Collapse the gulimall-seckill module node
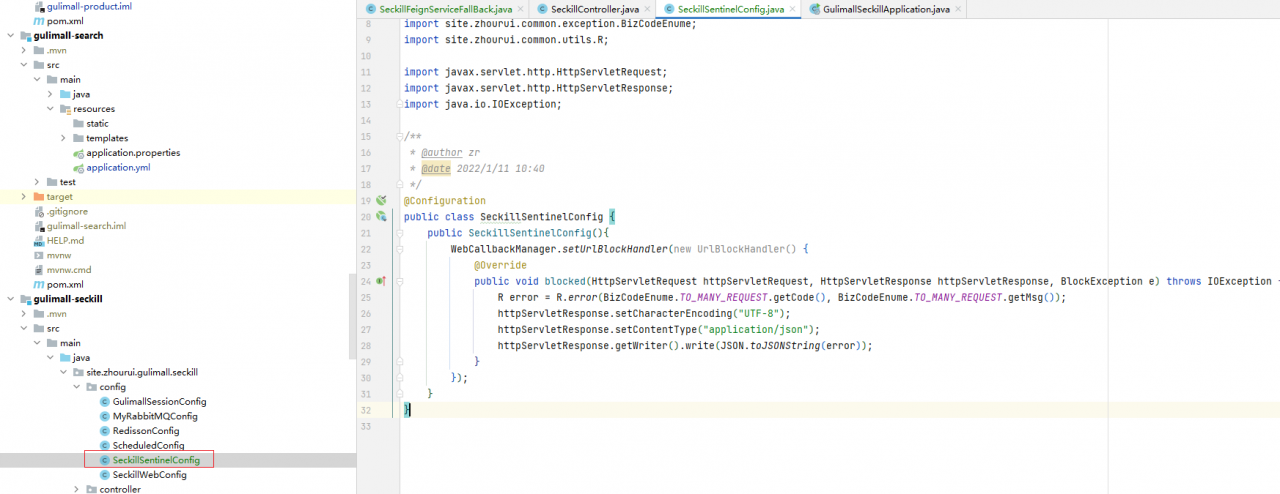 pyautogui.click(x=10, y=299)
